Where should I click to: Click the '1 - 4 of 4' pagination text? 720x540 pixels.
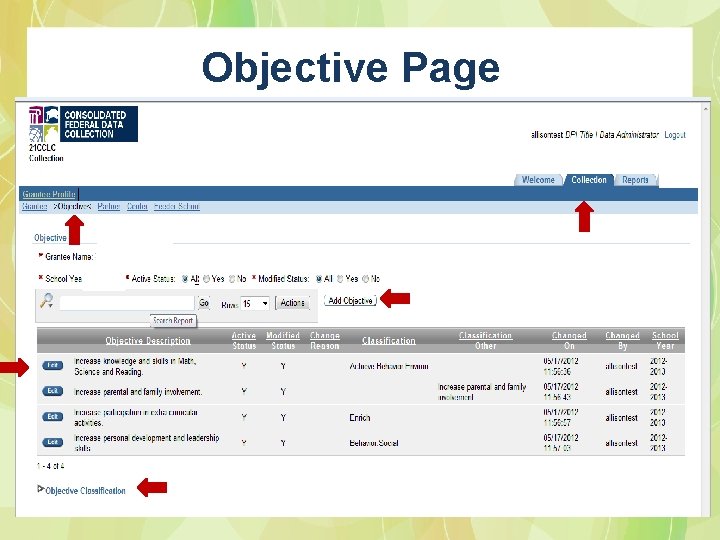click(51, 466)
